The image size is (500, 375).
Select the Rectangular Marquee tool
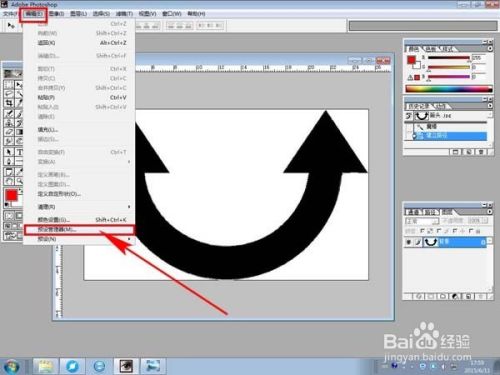[9, 84]
